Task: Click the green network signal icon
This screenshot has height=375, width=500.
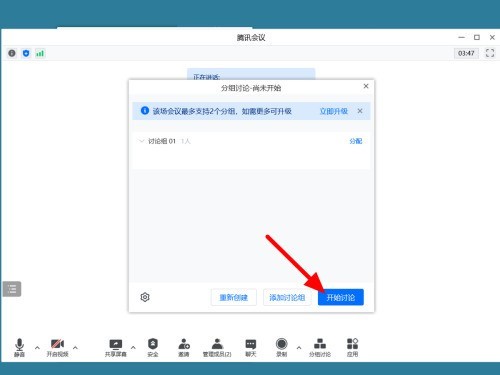Action: 40,53
